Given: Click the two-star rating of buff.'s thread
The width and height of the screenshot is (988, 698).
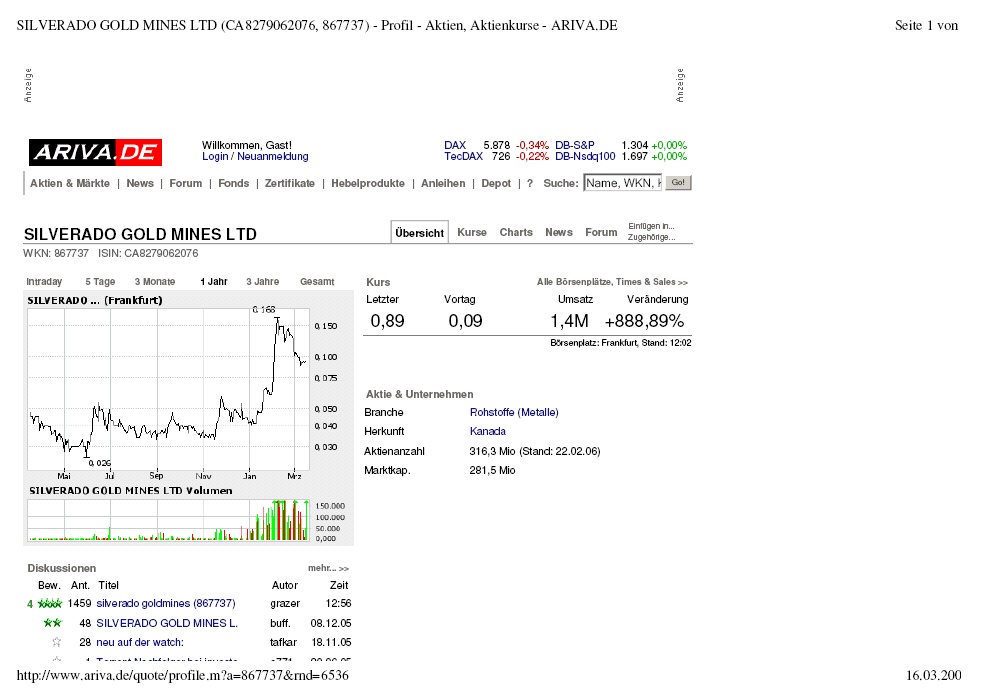Looking at the screenshot, I should 52,623.
